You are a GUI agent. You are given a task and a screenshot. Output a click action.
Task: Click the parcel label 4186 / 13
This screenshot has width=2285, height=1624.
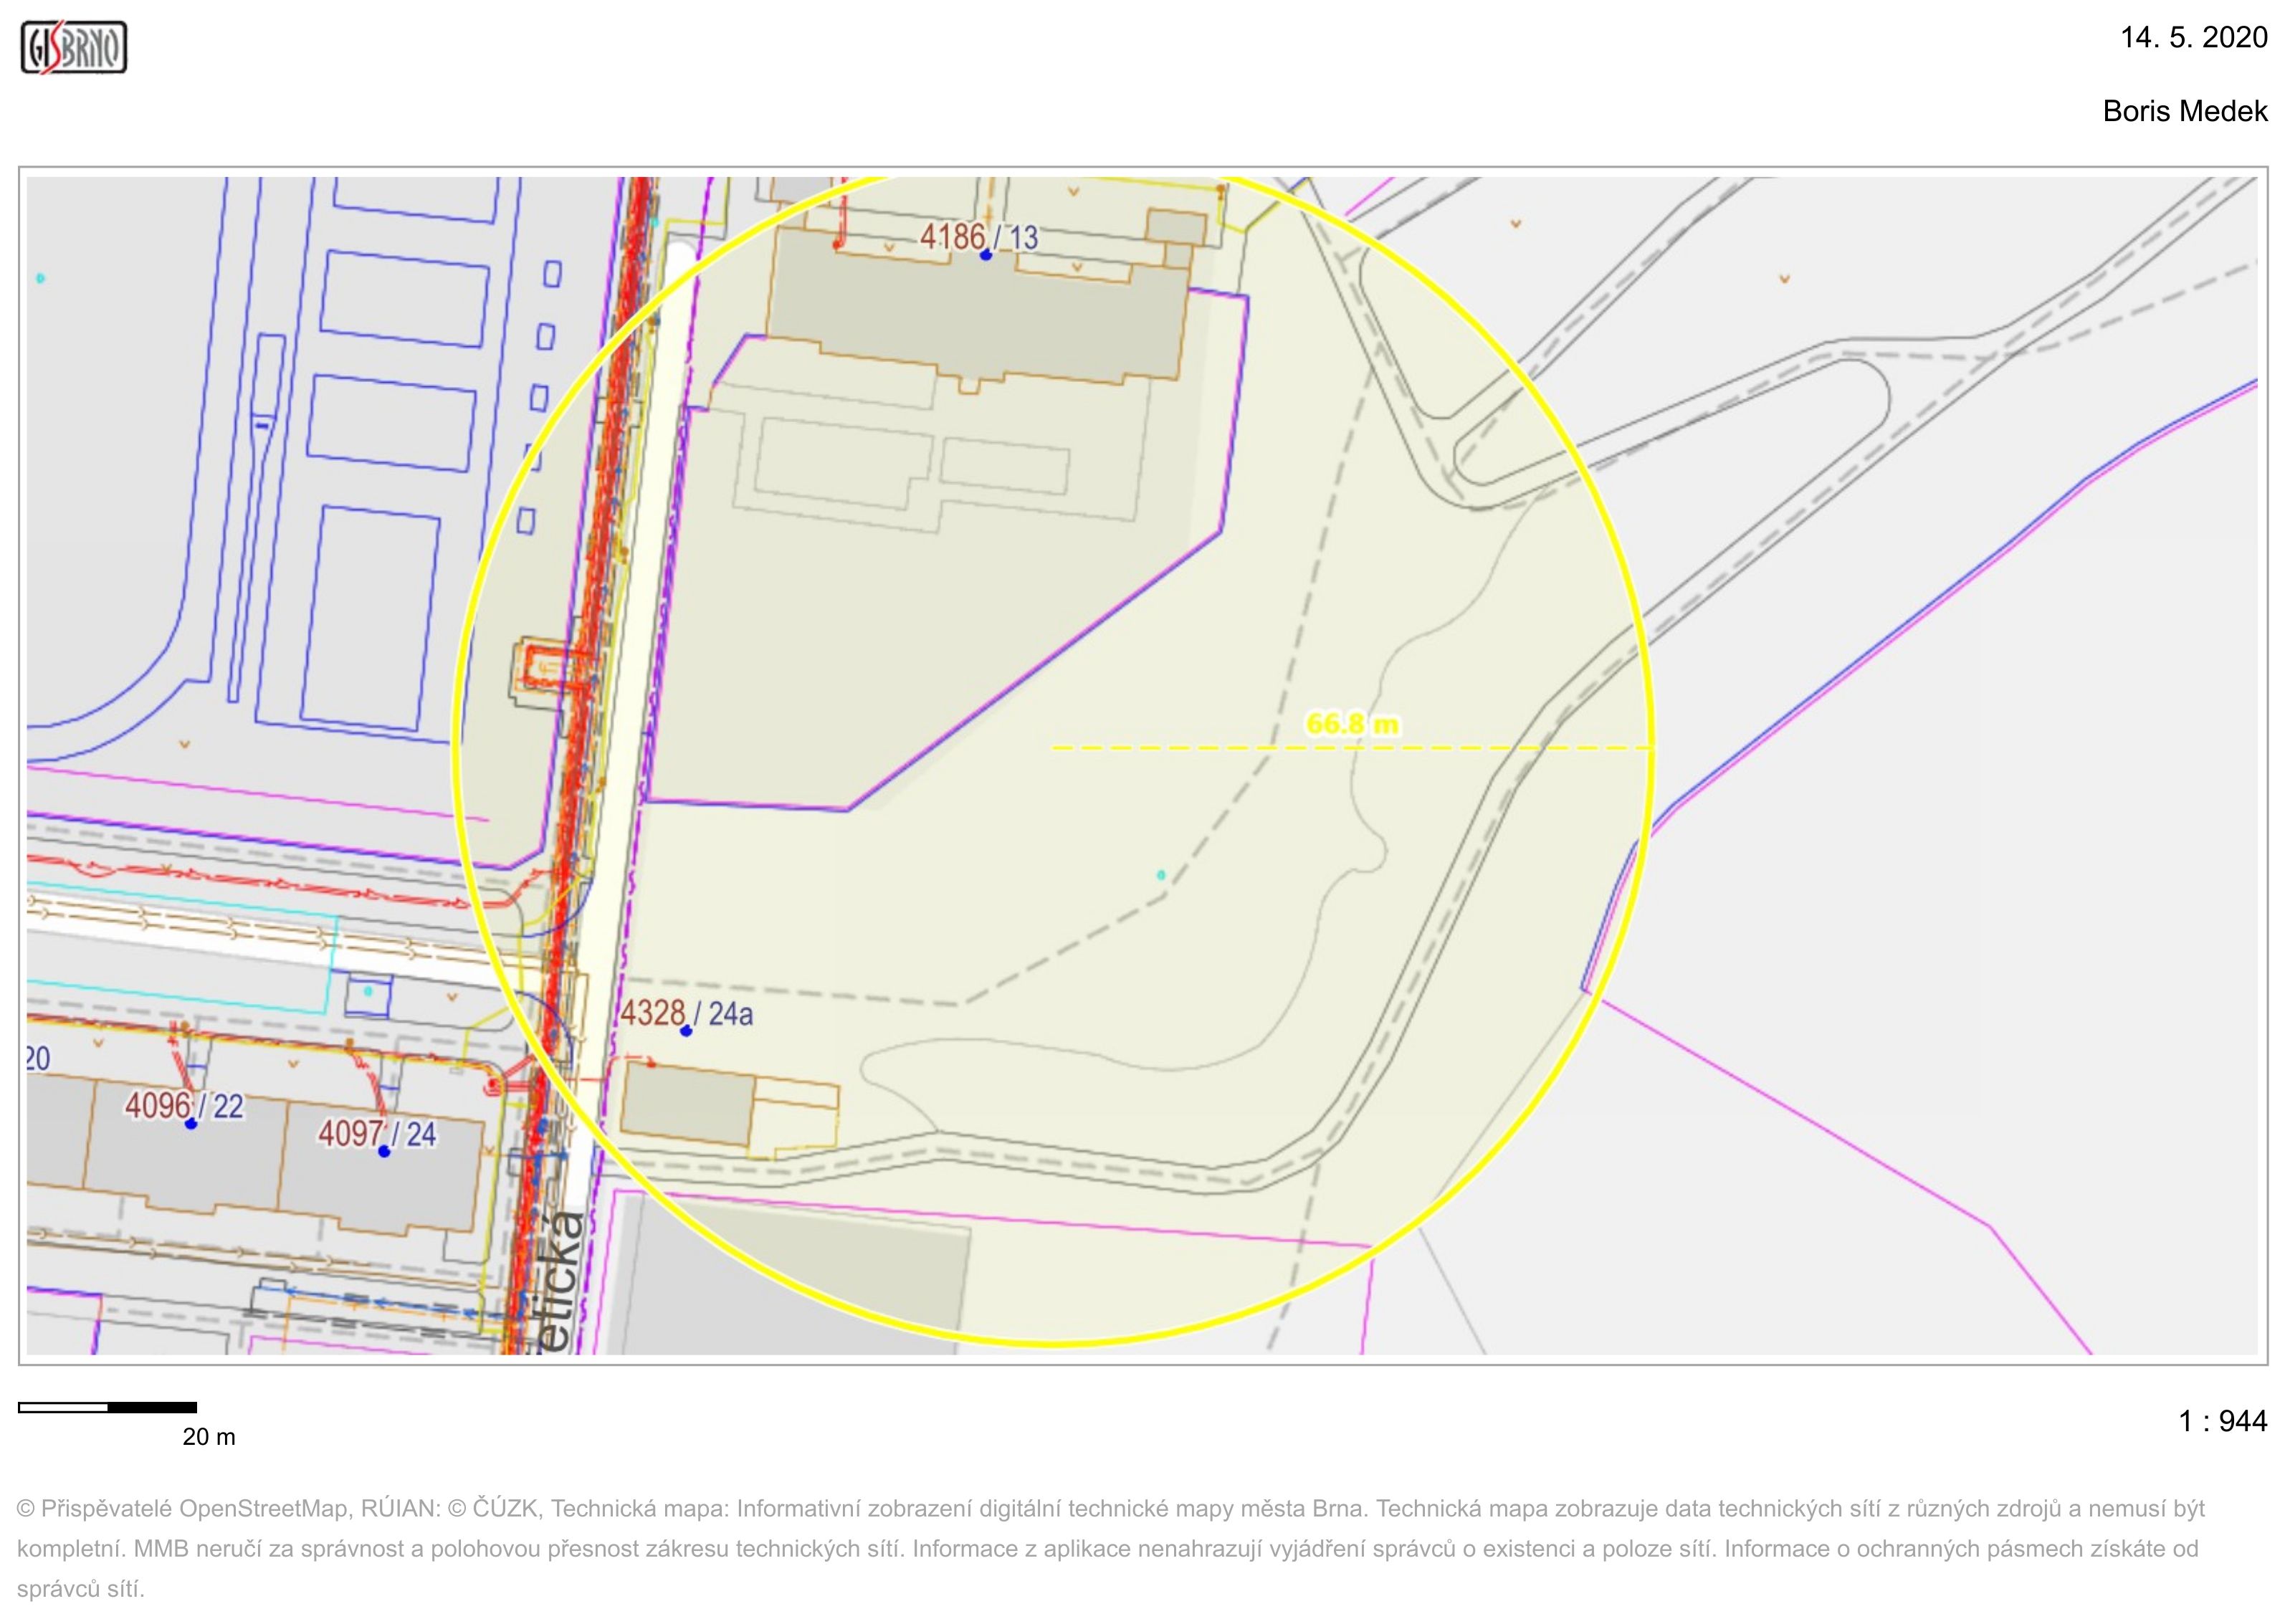[978, 237]
